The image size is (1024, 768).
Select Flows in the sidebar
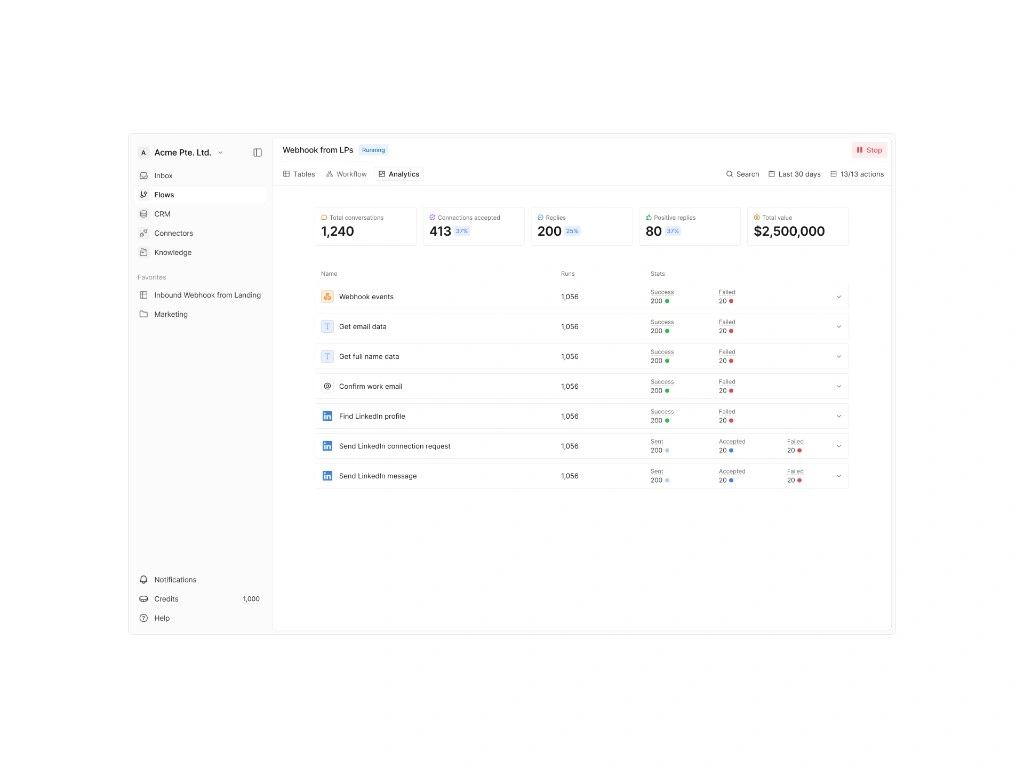(200, 195)
